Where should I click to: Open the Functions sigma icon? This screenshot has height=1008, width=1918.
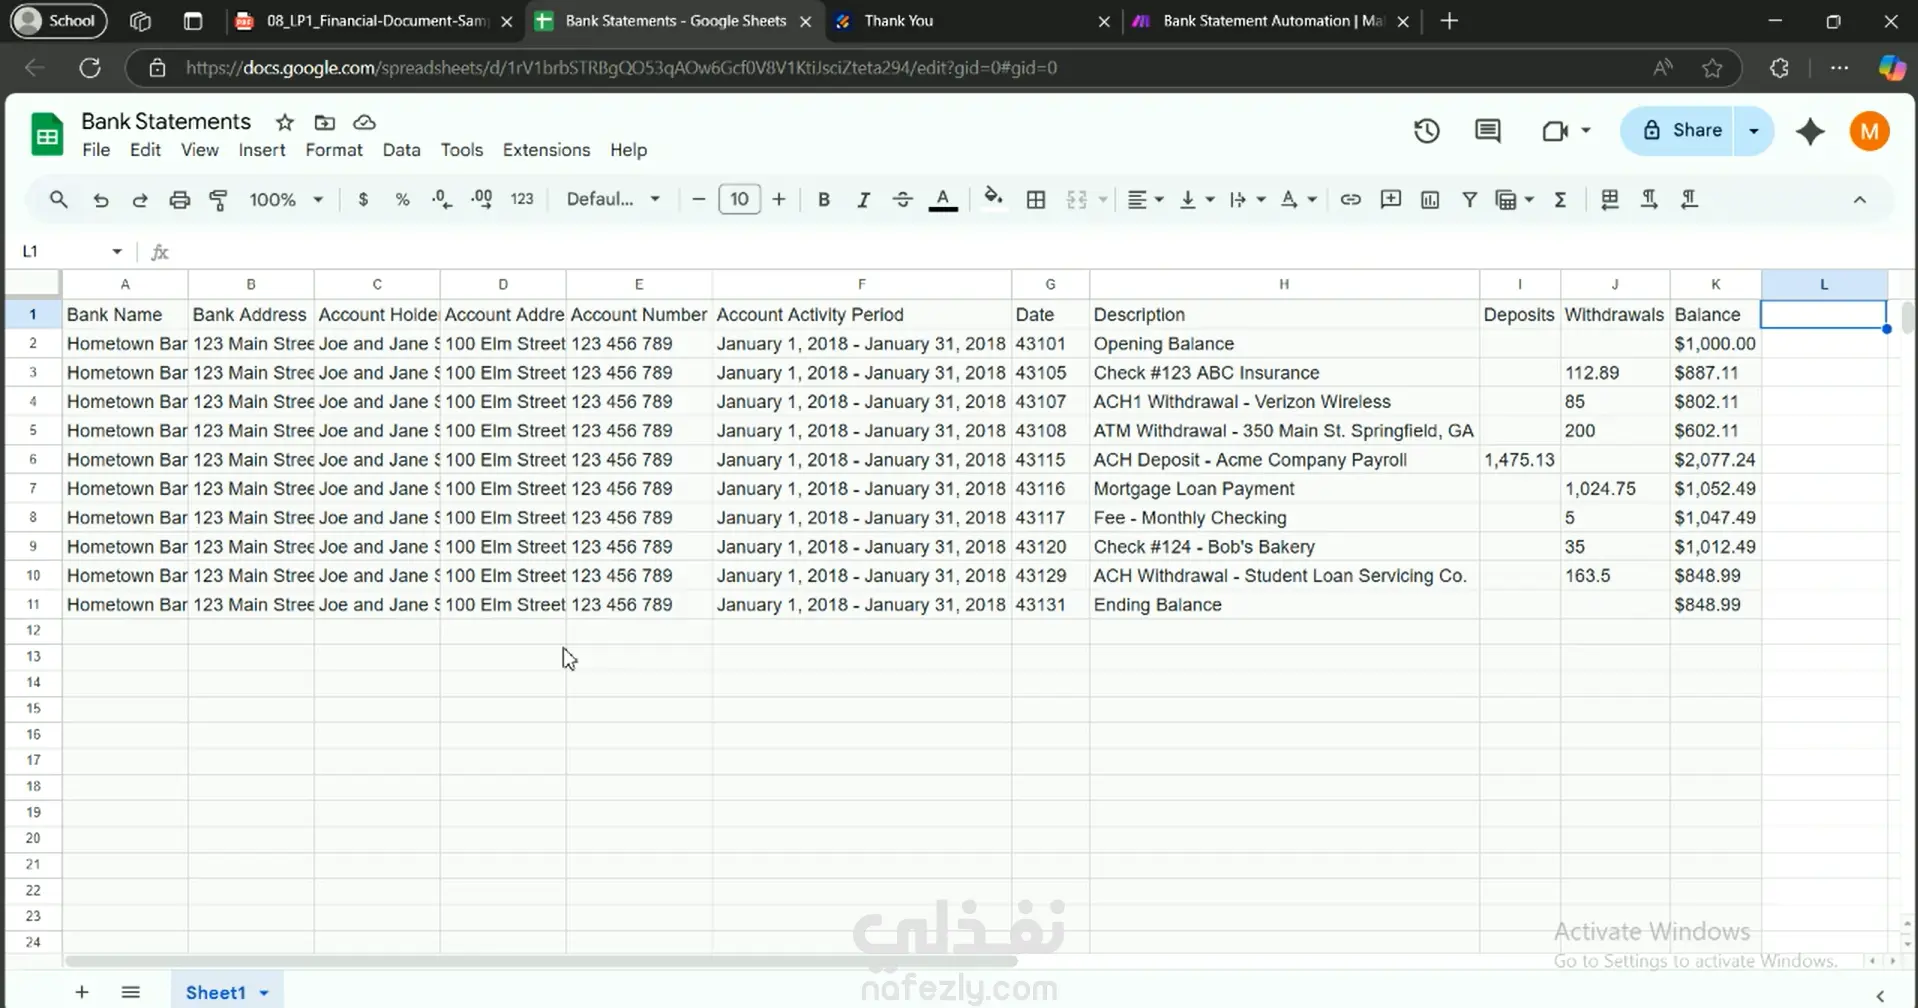1560,200
